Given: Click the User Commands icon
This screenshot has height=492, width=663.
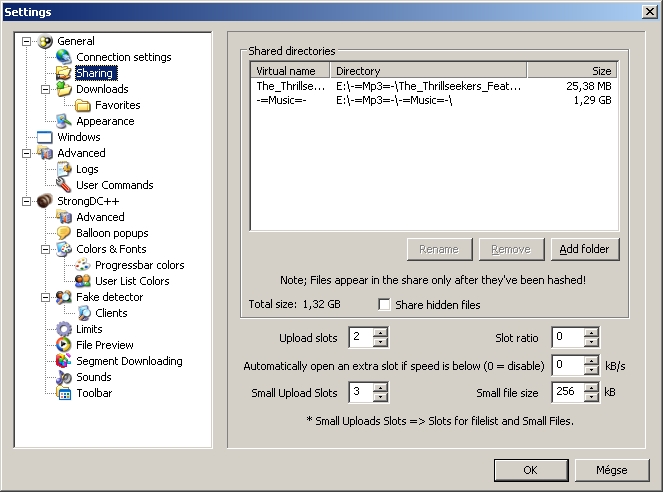Looking at the screenshot, I should [x=64, y=185].
